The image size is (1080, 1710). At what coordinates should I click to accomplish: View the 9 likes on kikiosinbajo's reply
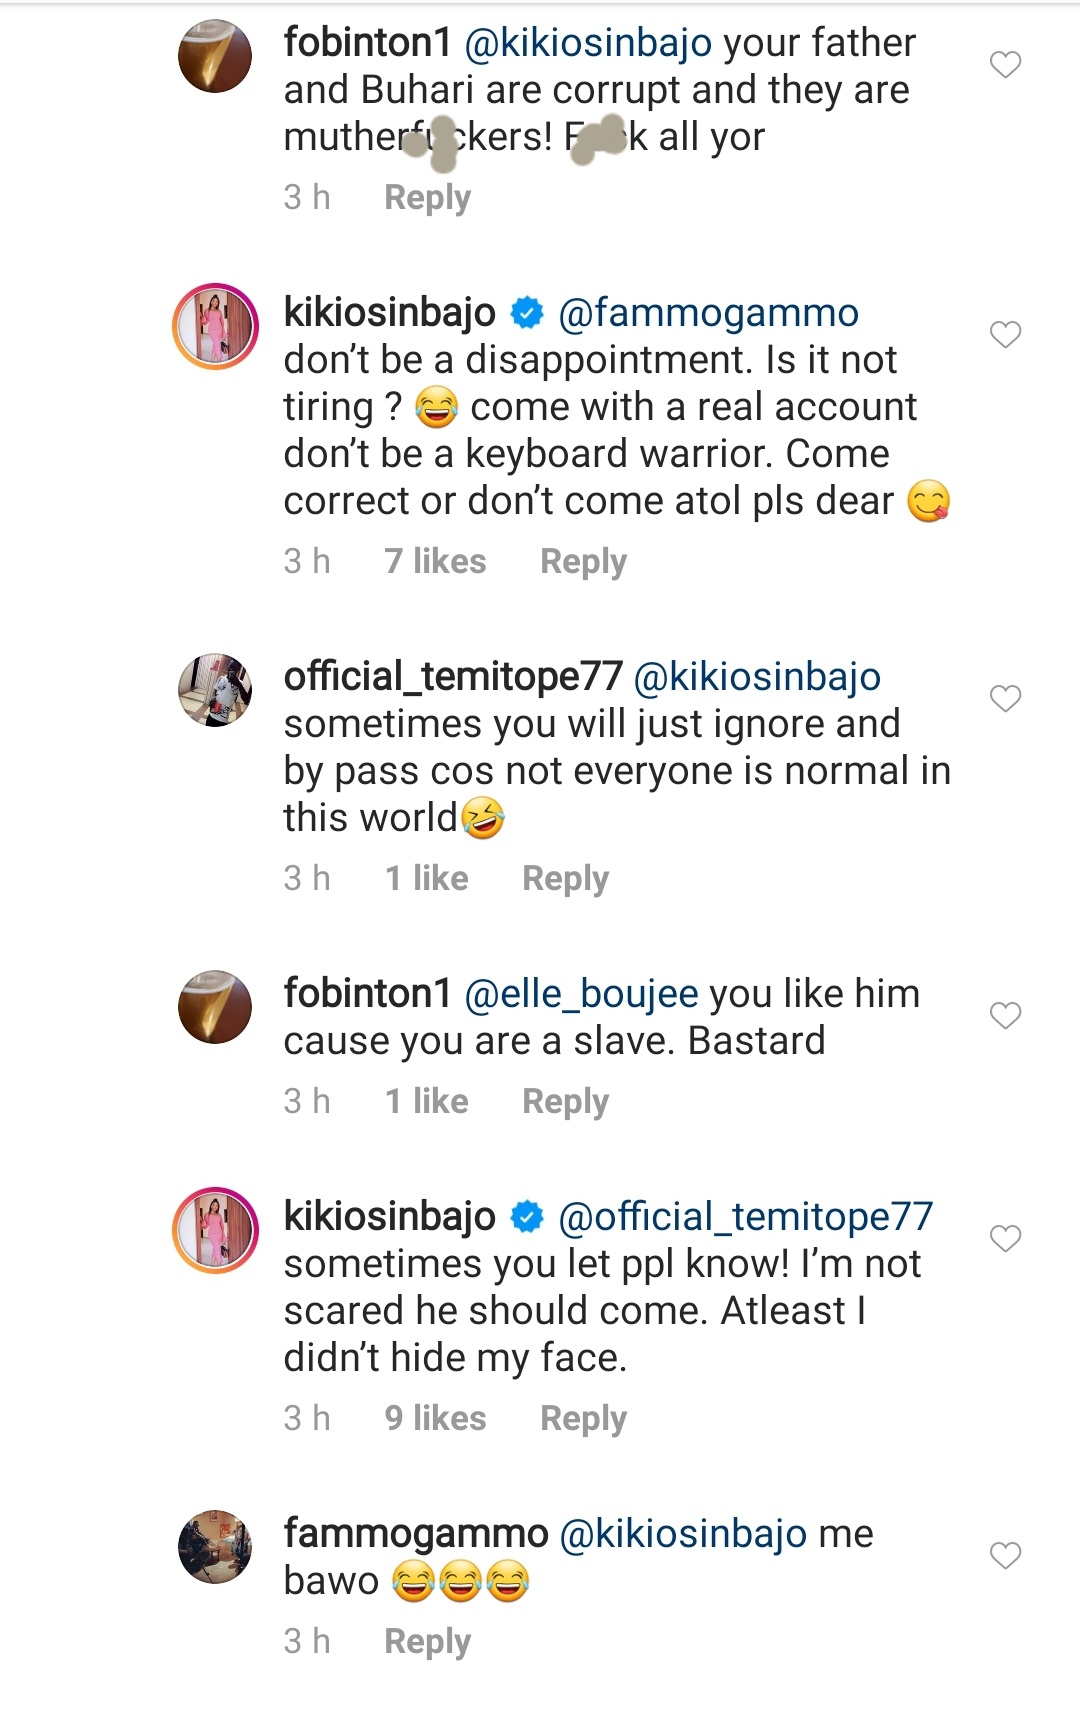tap(435, 1419)
